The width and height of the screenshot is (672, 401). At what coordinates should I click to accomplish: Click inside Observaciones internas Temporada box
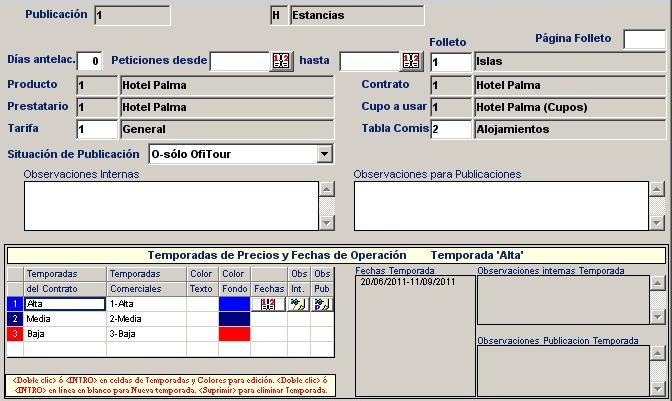563,300
